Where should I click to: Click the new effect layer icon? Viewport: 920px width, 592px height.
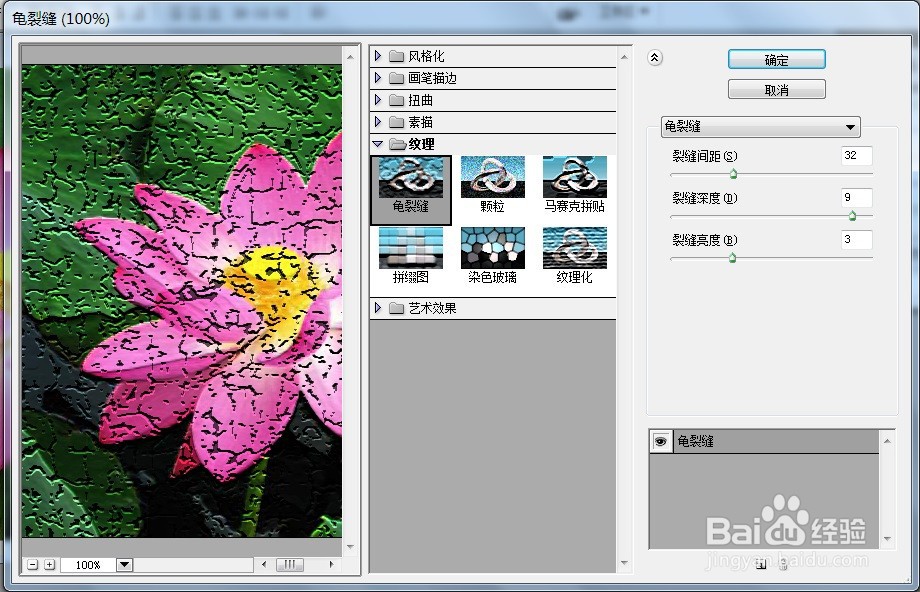[x=761, y=564]
